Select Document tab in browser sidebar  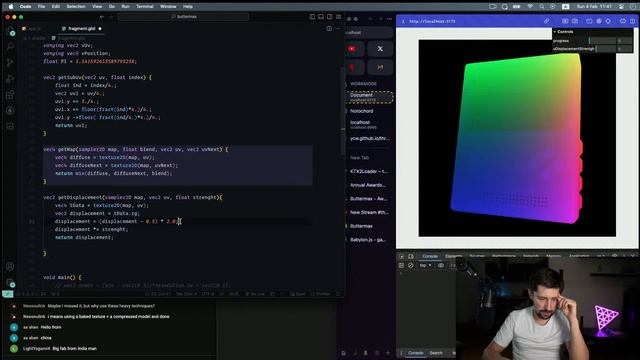[x=369, y=97]
